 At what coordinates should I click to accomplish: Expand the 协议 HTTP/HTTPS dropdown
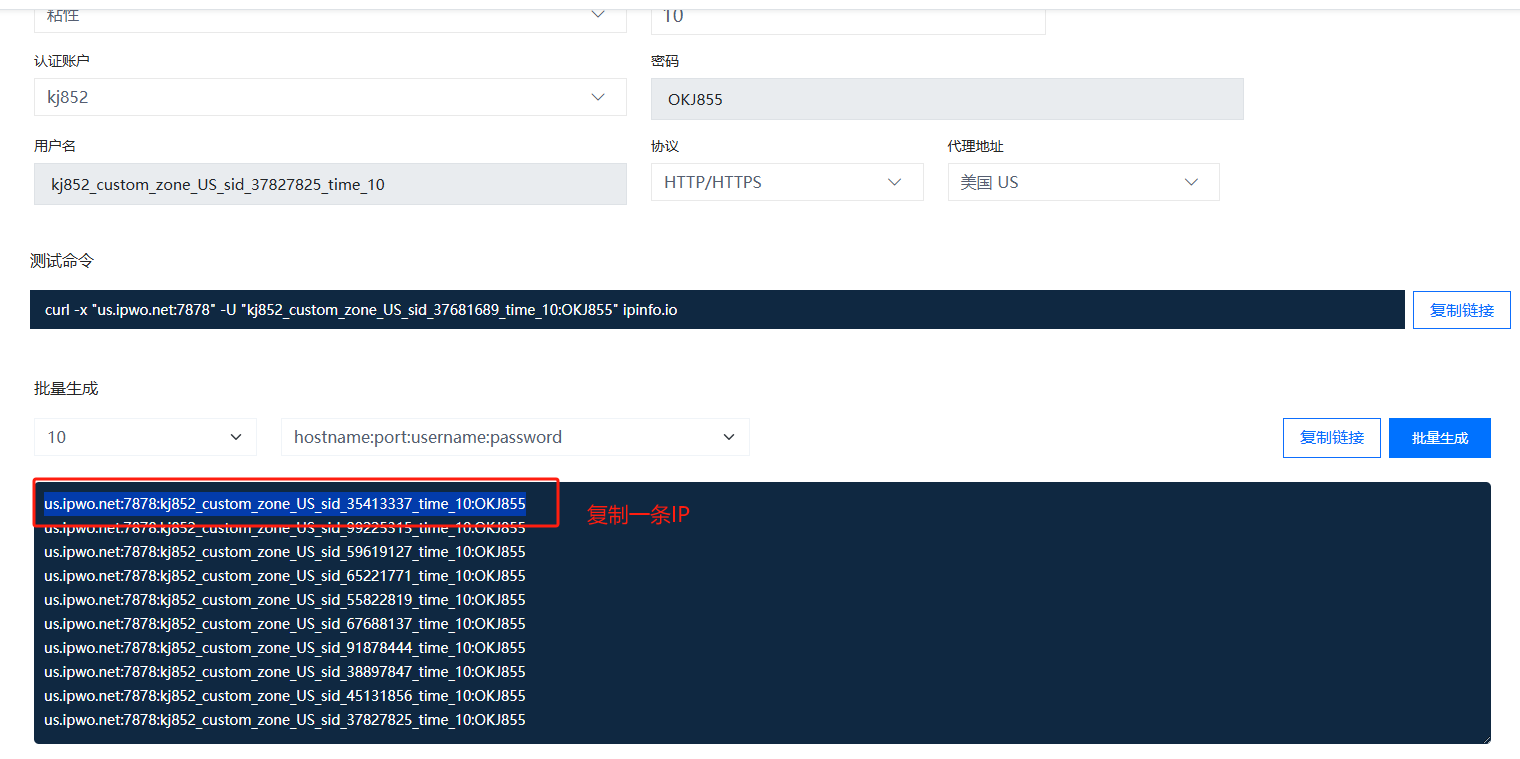pyautogui.click(x=786, y=182)
